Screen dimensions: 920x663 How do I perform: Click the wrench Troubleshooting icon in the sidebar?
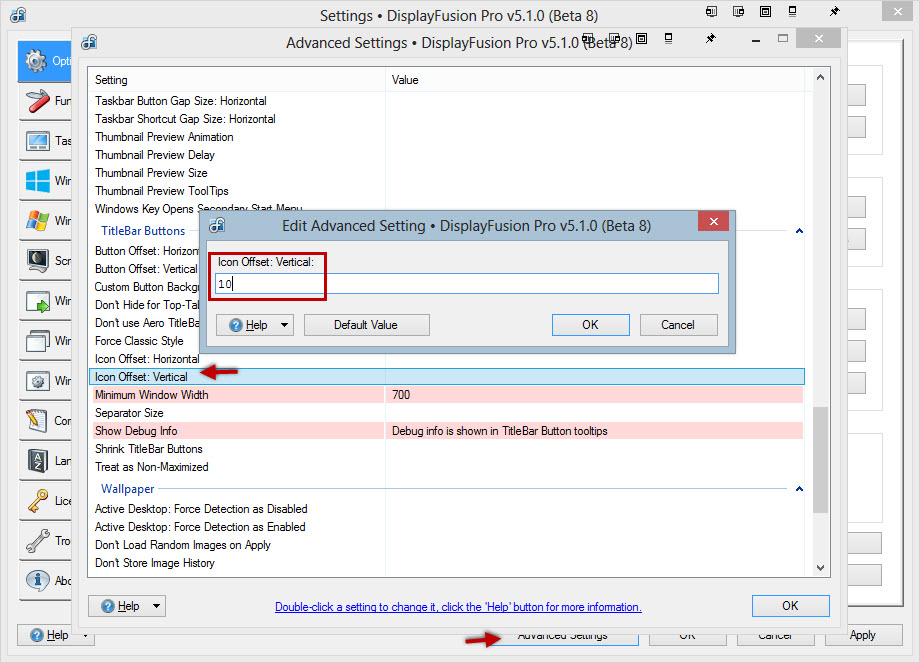coord(37,540)
